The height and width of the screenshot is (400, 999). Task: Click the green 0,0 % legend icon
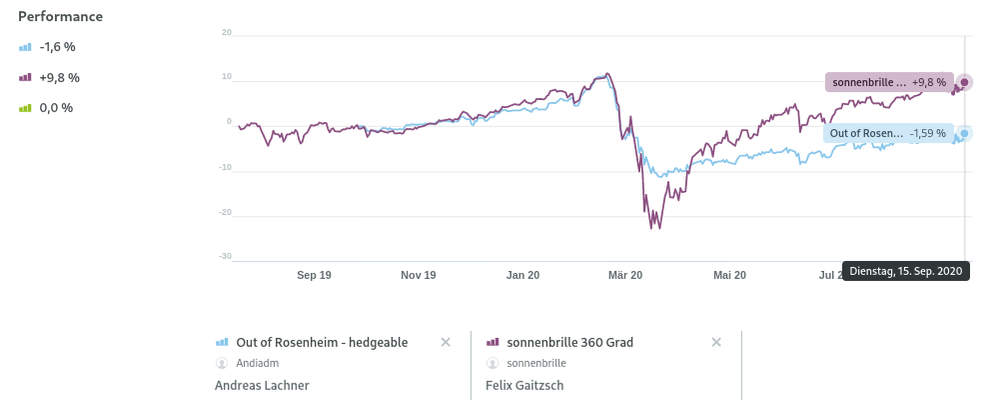pos(24,107)
